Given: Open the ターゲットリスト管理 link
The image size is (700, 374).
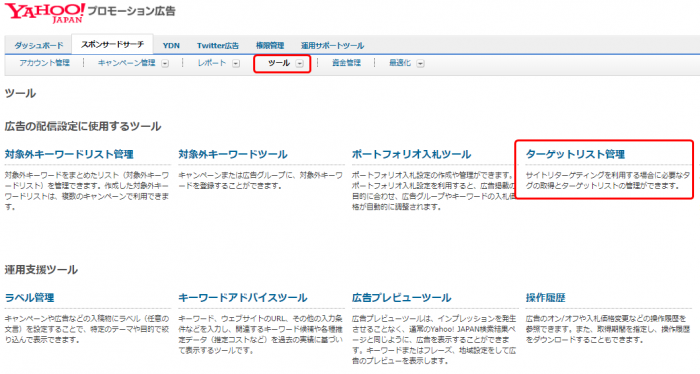Looking at the screenshot, I should (x=575, y=154).
